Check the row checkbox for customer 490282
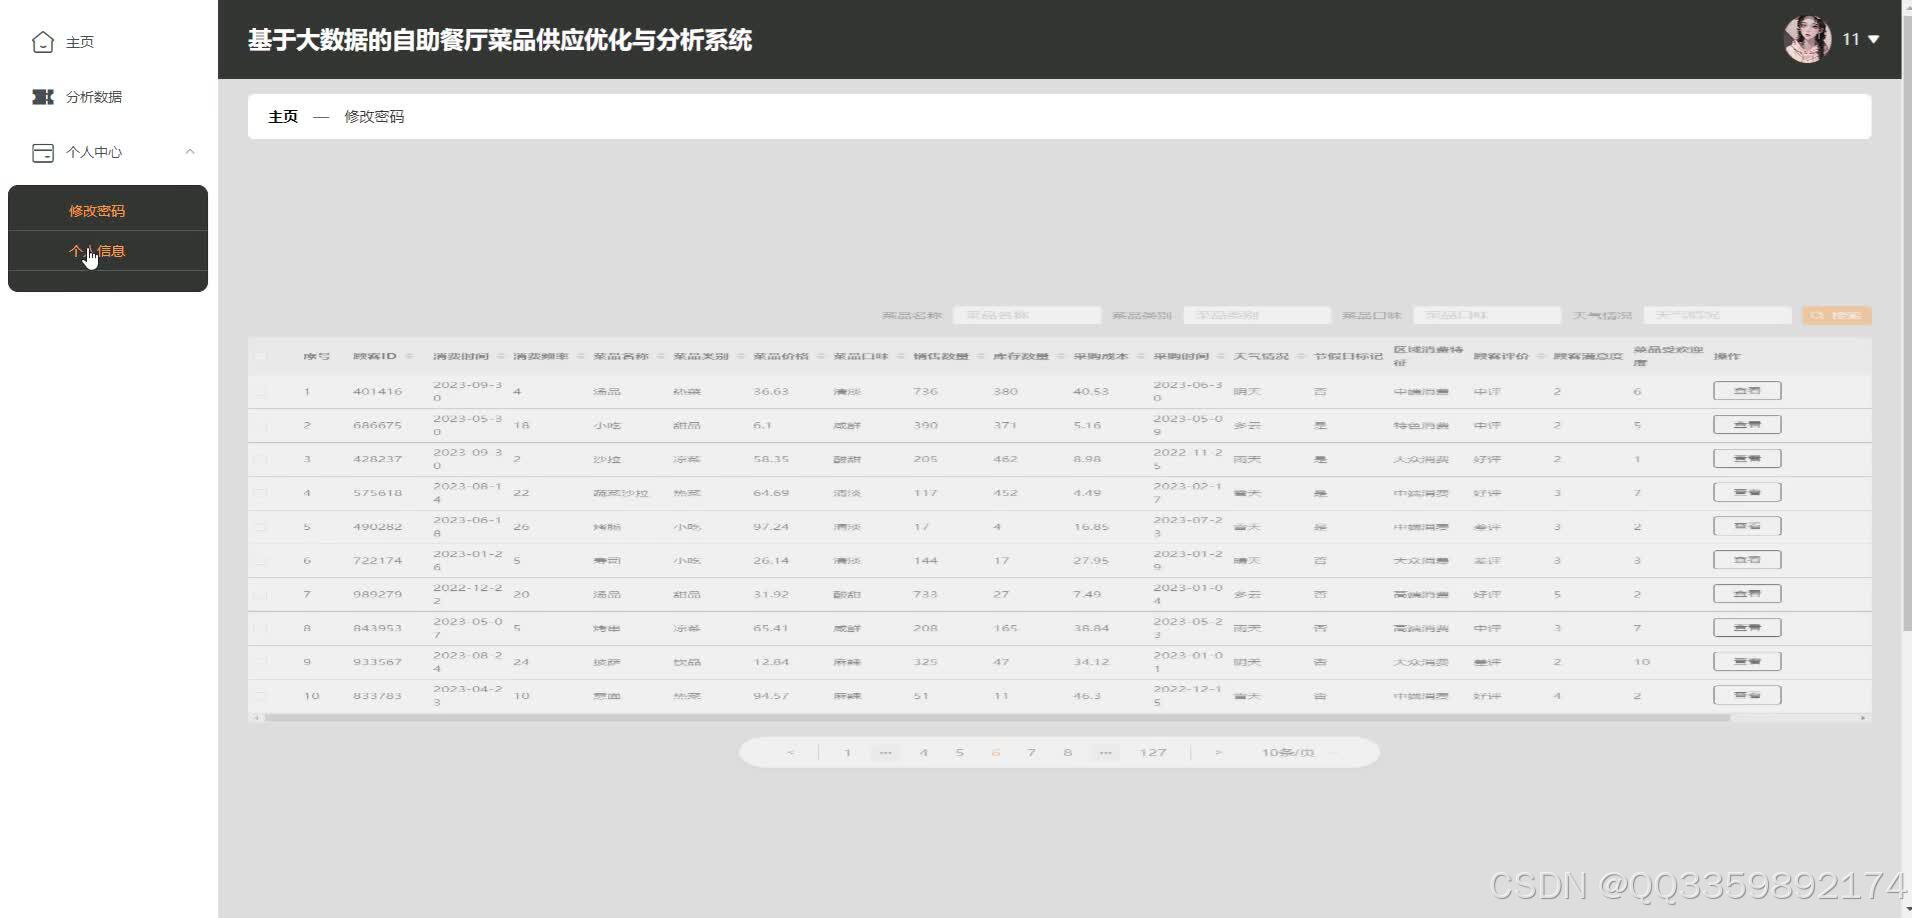The height and width of the screenshot is (918, 1912). [261, 527]
